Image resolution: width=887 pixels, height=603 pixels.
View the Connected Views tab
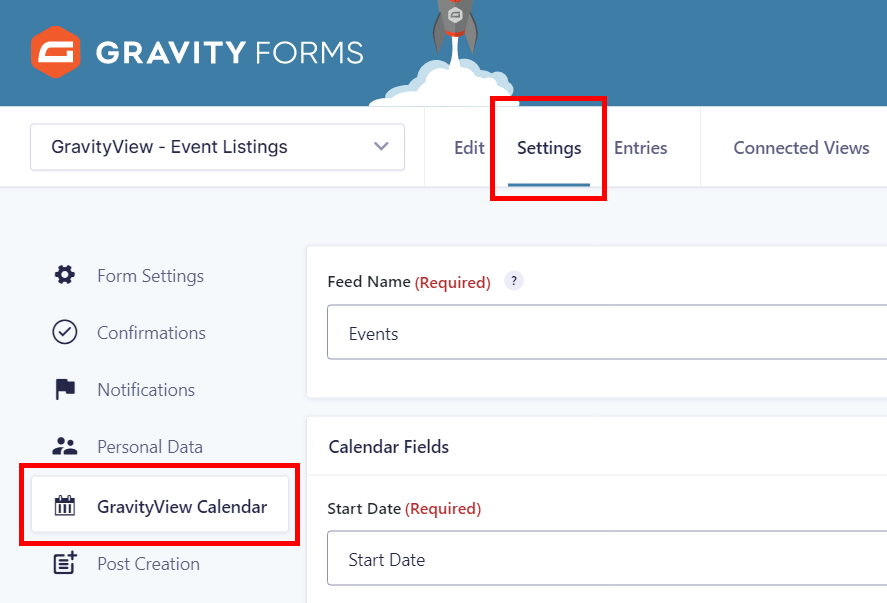(x=801, y=147)
